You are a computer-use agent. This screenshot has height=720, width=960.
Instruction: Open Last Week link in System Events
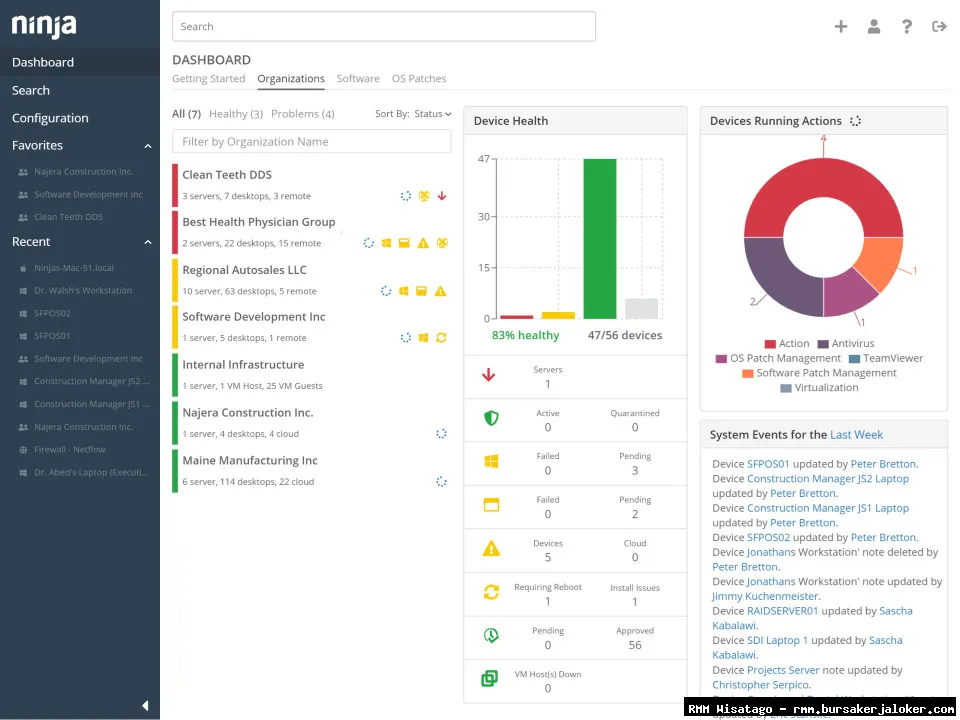[x=856, y=435]
